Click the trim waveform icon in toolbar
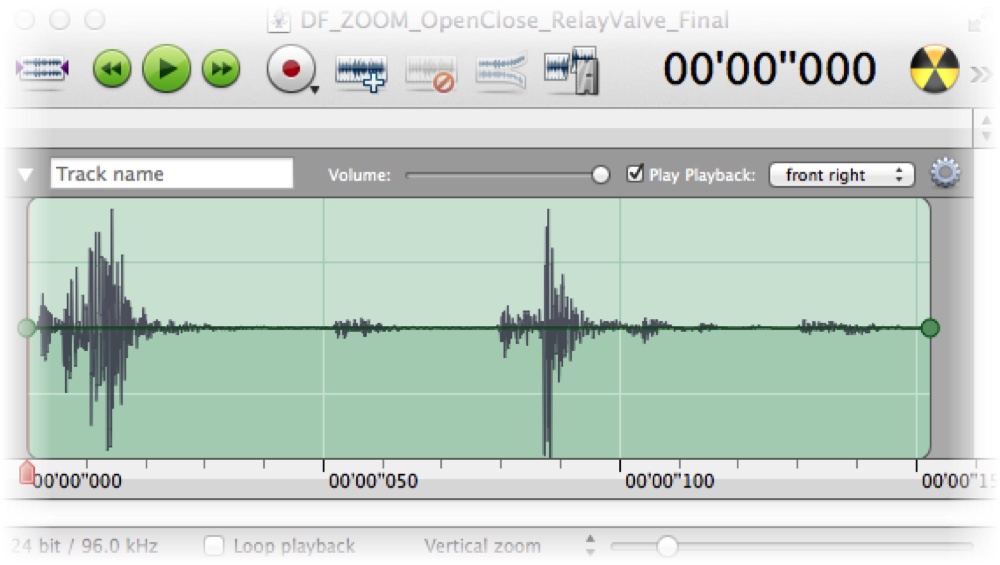This screenshot has height=565, width=1000. 42,69
